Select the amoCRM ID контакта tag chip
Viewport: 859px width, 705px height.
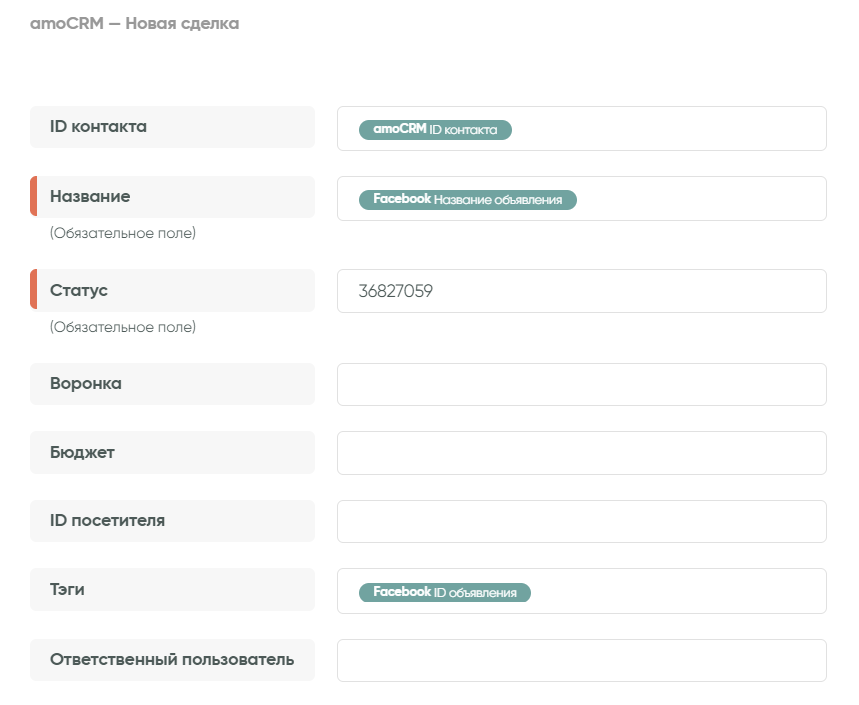(x=435, y=130)
